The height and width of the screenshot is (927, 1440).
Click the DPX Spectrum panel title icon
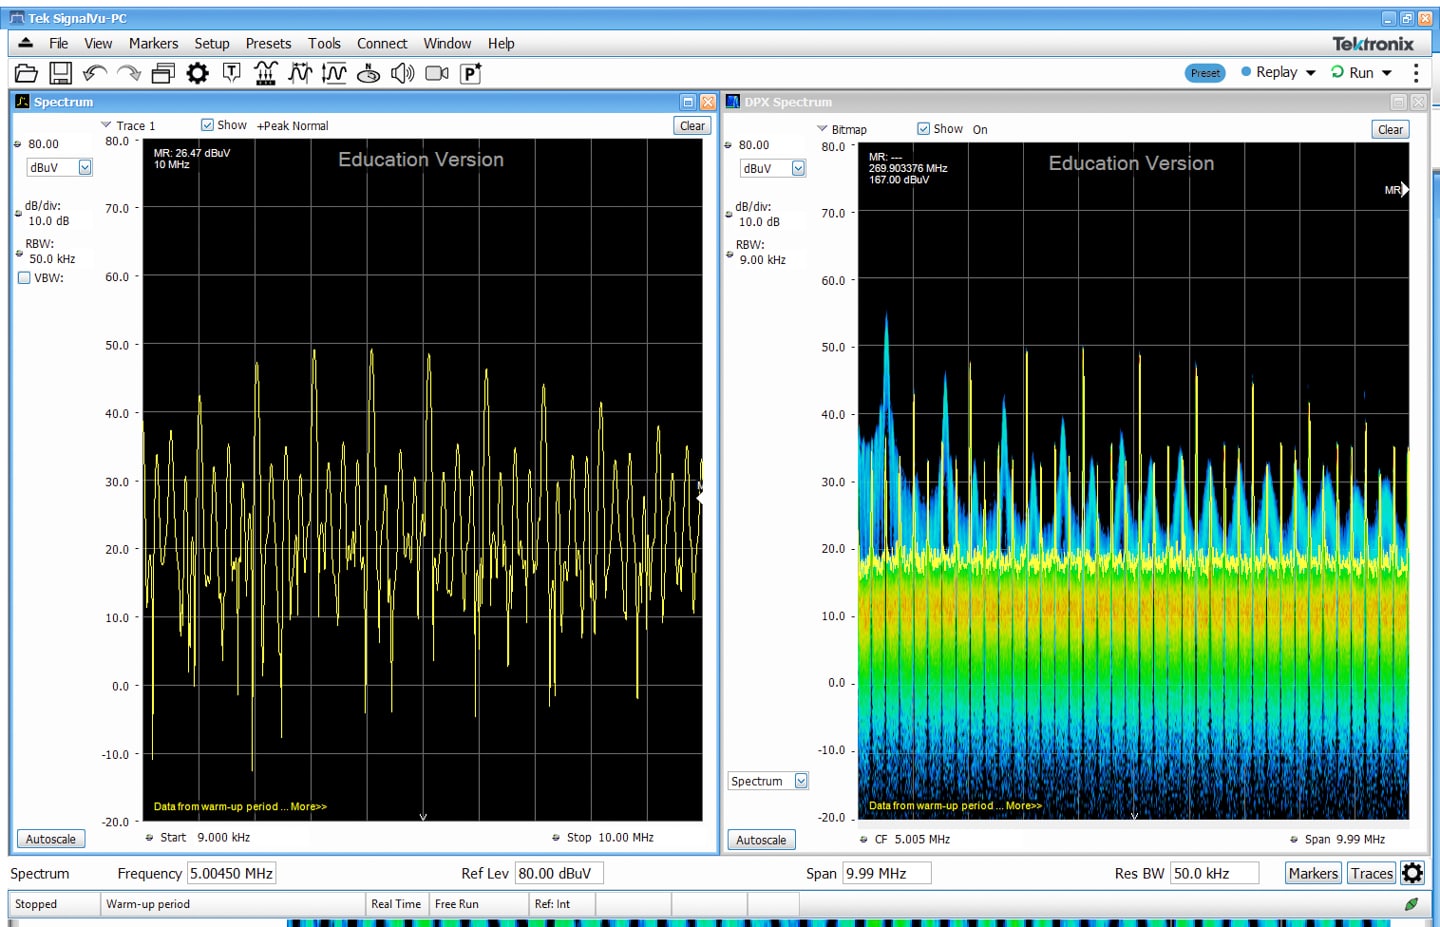(x=733, y=102)
